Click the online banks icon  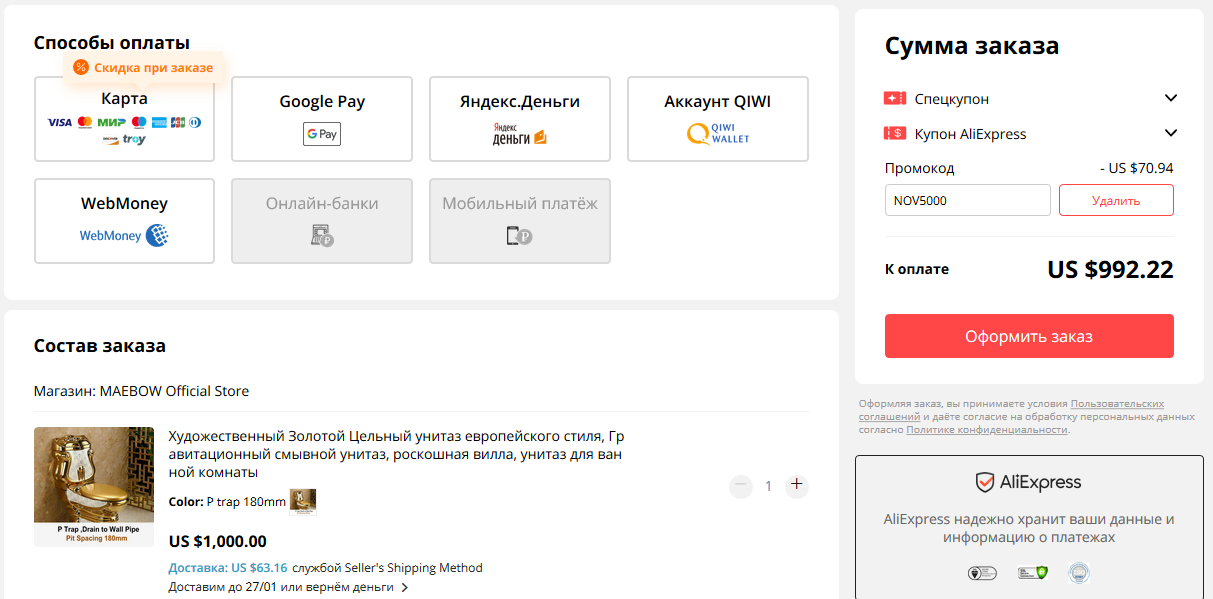point(322,236)
